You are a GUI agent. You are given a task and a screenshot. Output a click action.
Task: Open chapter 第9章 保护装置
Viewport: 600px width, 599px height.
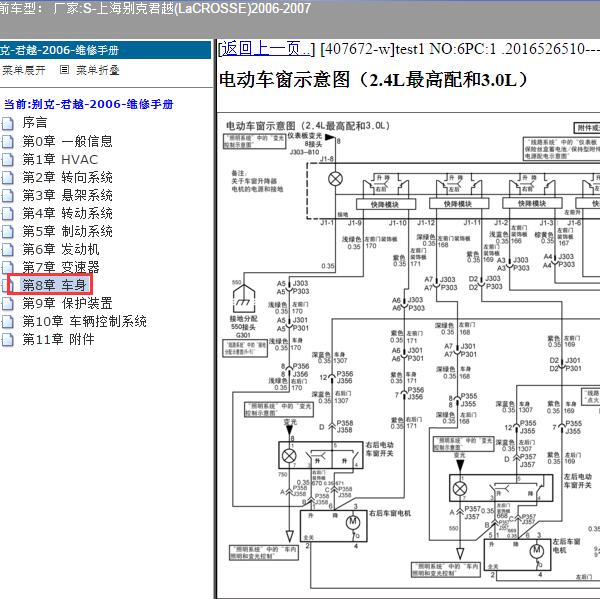pos(67,303)
